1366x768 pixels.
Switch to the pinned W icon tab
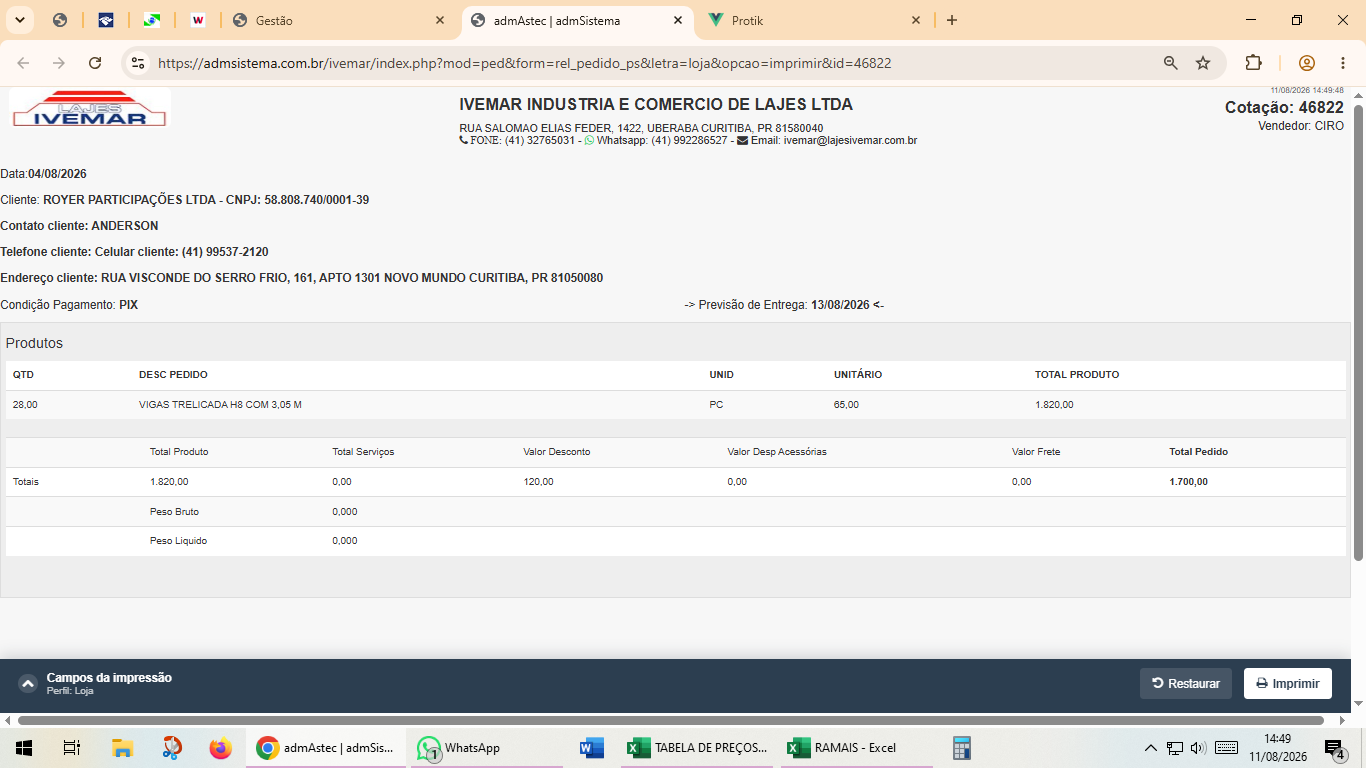pyautogui.click(x=198, y=20)
